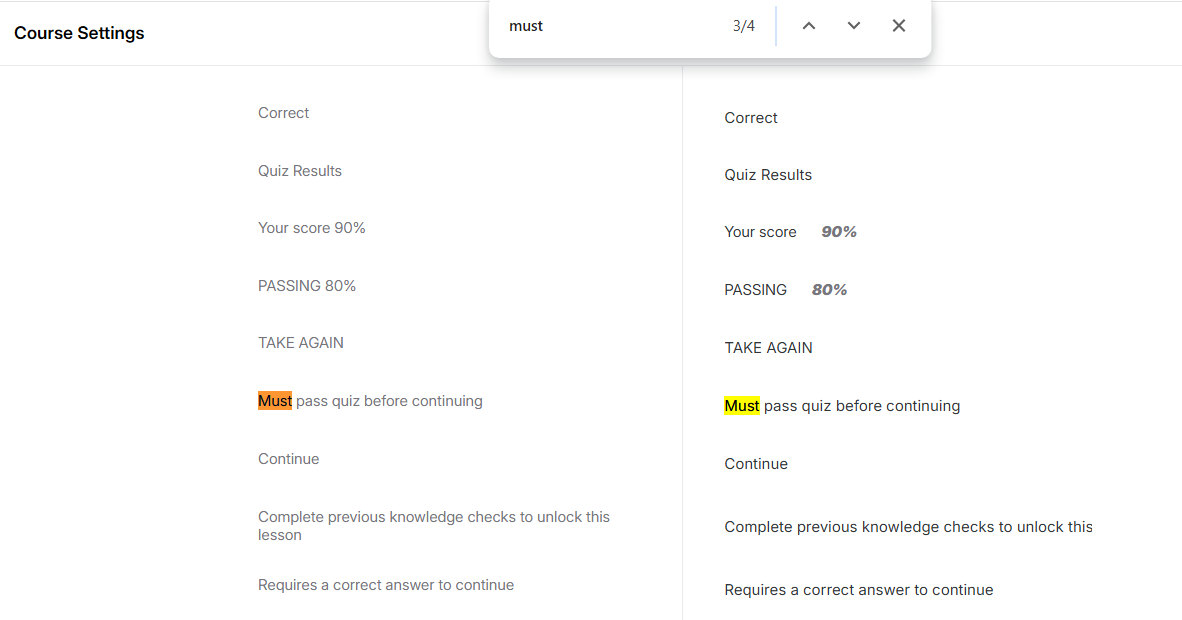
Task: Click the Course Settings heading
Action: click(x=79, y=33)
